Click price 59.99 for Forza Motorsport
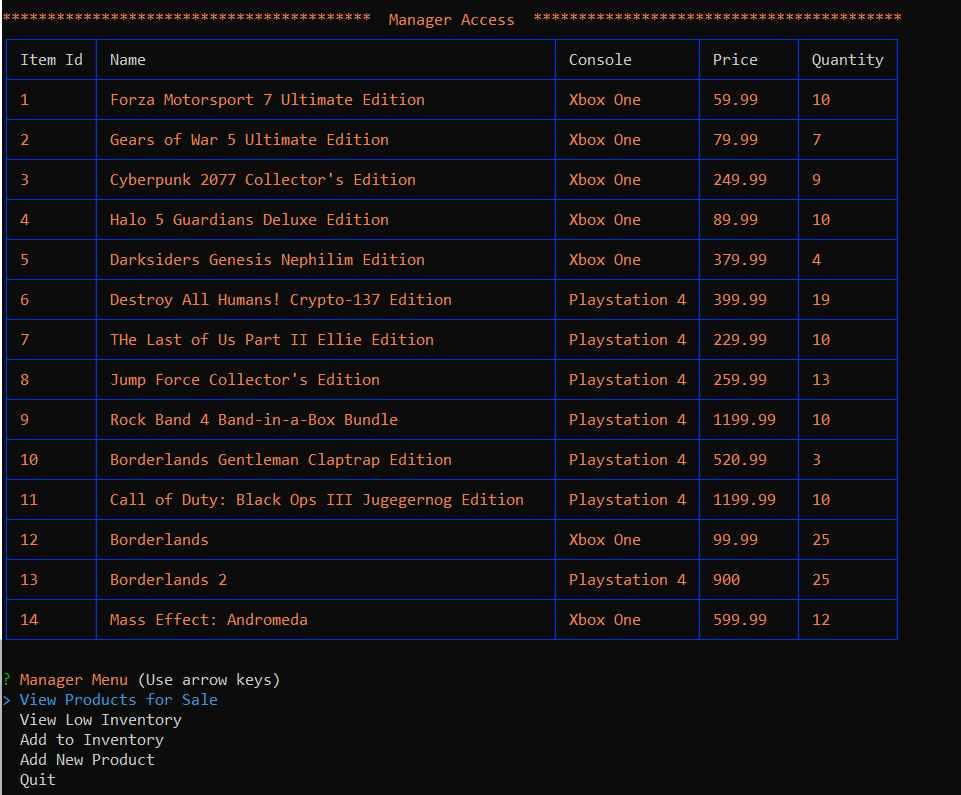The image size is (961, 795). 735,99
